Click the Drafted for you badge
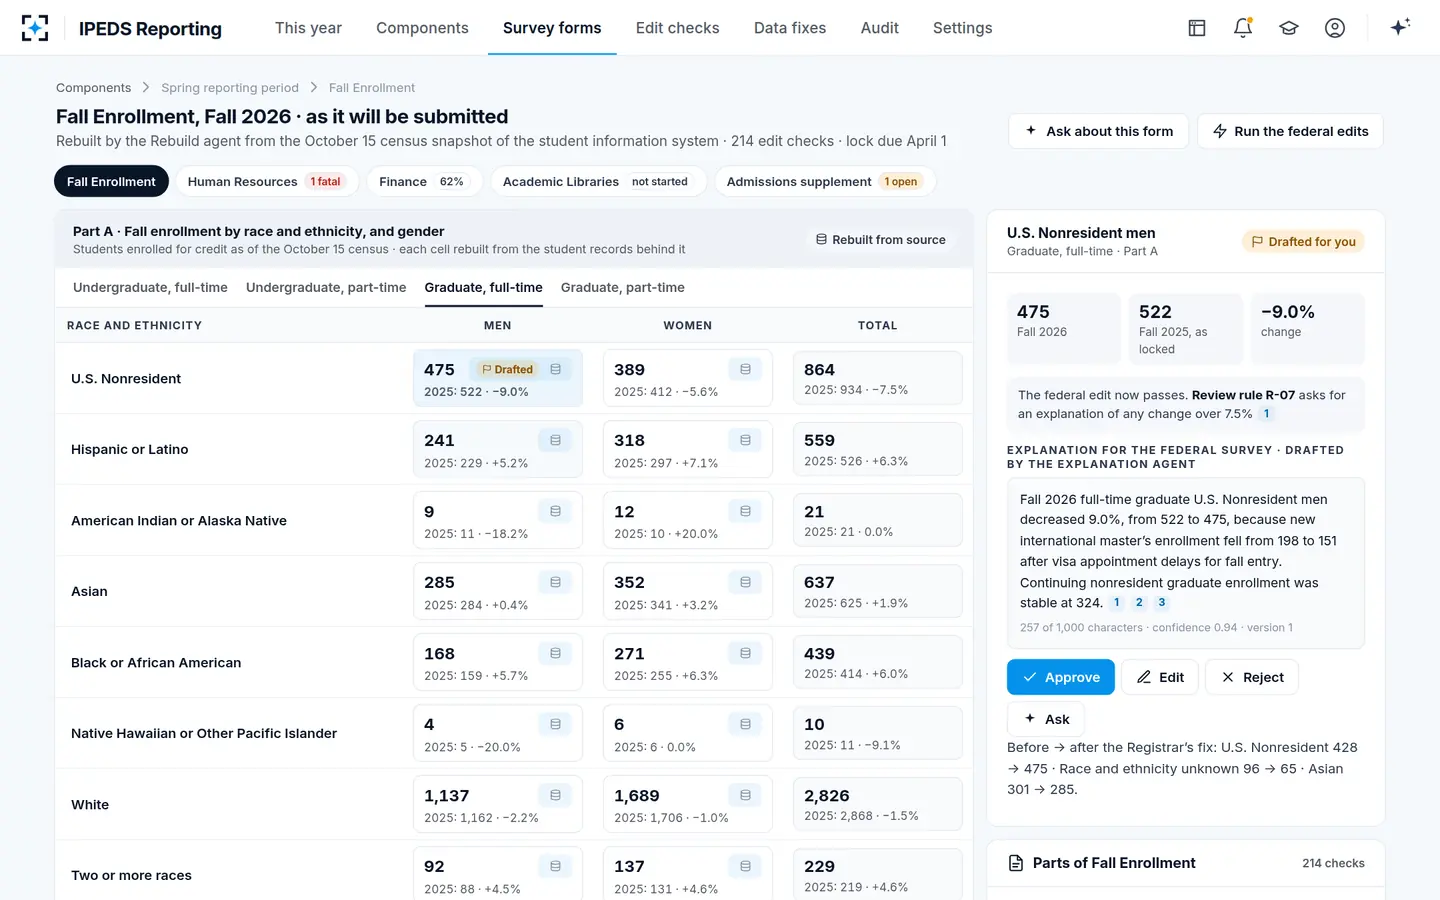Viewport: 1440px width, 900px height. click(x=1303, y=241)
